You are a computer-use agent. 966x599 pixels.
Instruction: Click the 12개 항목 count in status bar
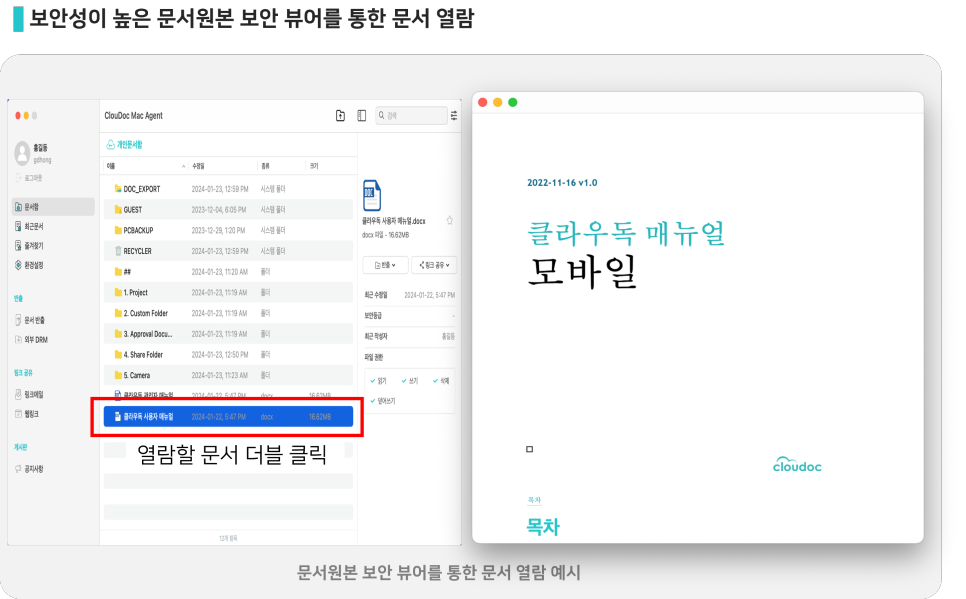pos(228,538)
